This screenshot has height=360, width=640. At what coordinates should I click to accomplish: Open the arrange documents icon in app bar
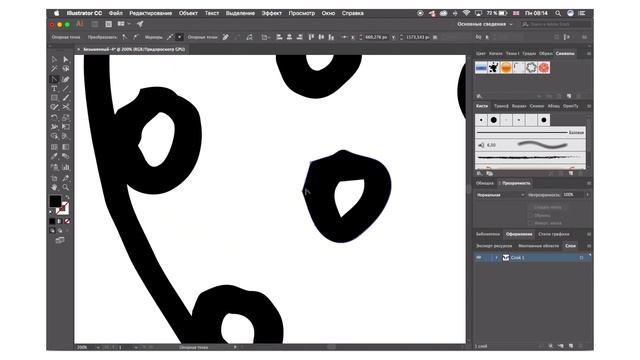point(123,24)
